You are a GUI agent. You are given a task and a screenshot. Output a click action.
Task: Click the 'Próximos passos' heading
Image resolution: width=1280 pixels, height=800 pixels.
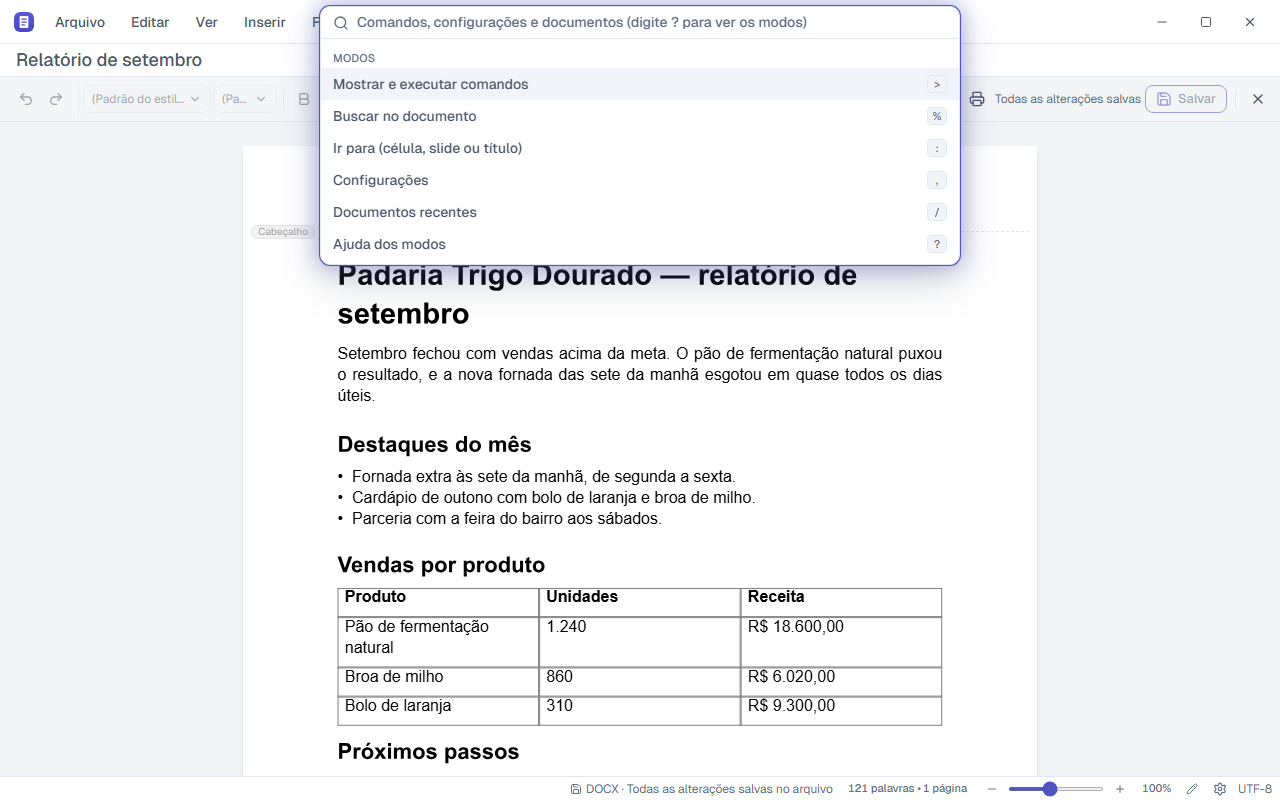[x=428, y=751]
